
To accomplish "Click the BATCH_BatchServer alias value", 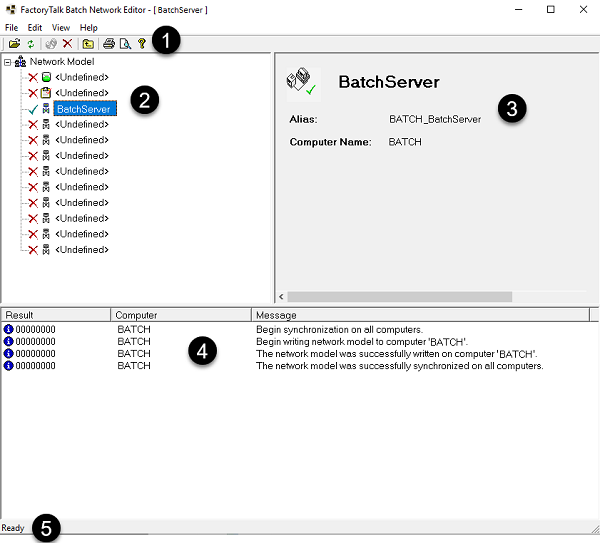I will 435,119.
